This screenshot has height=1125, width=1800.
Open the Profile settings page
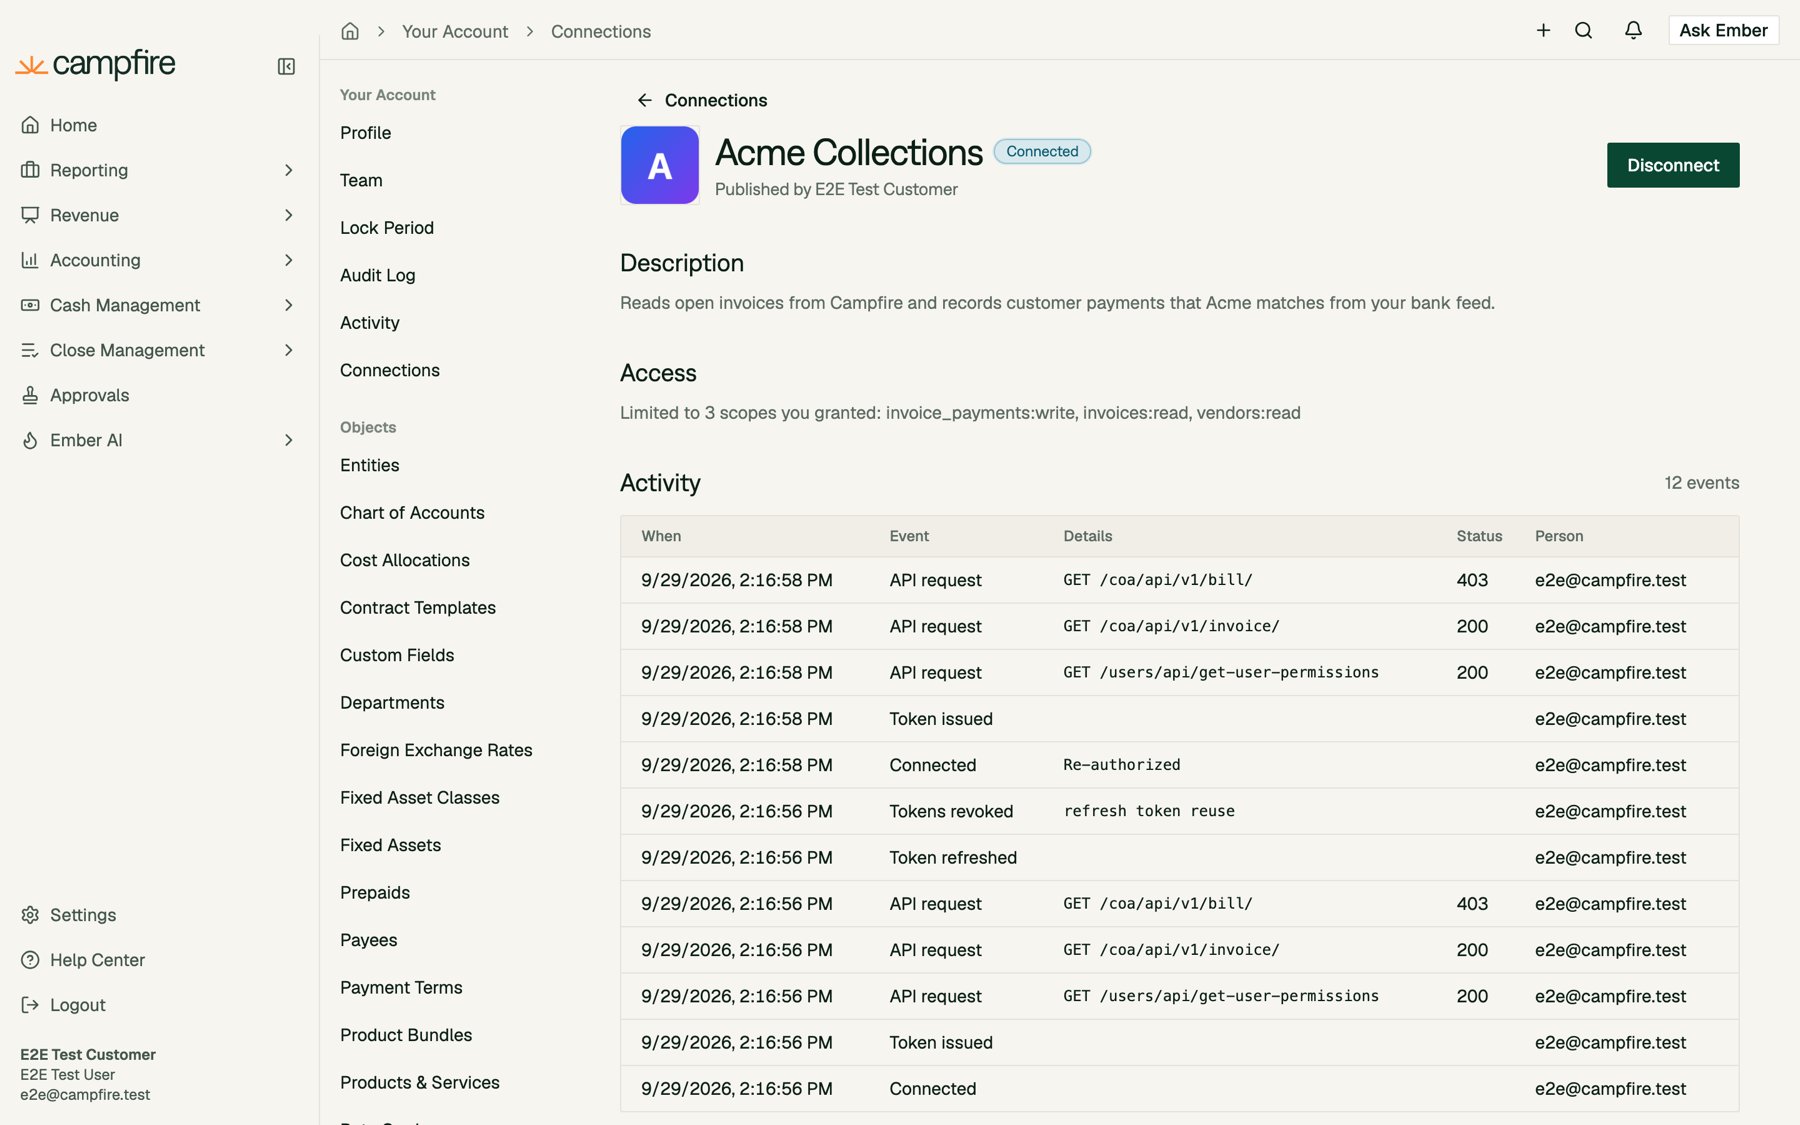click(x=365, y=133)
